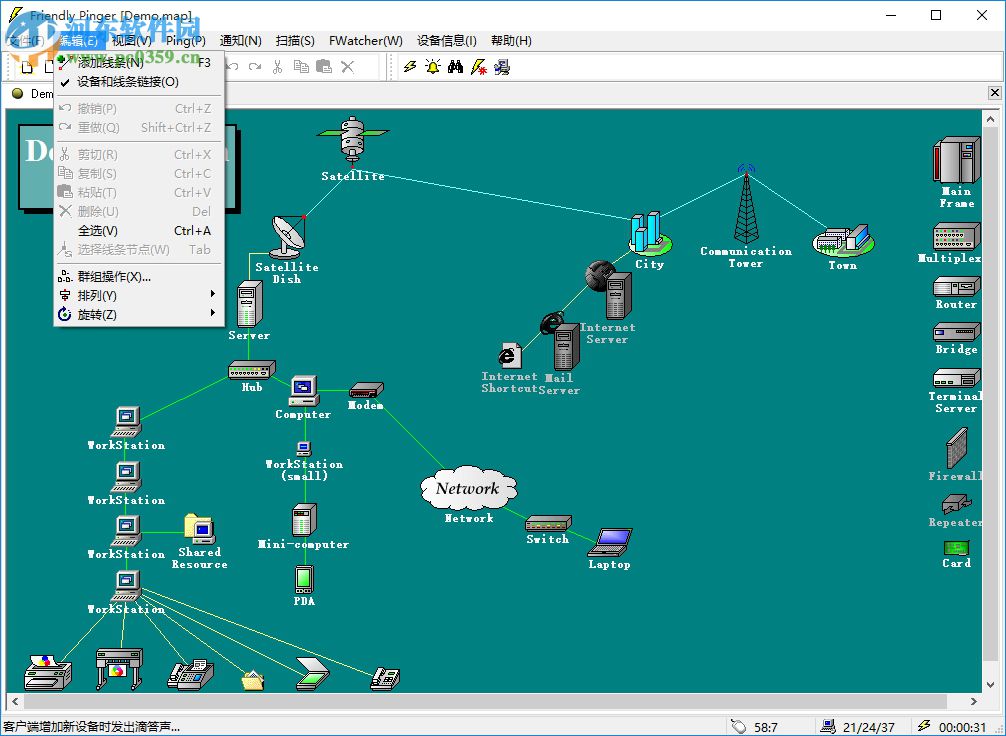
Task: Open the Ping(P) menu
Action: coord(185,40)
